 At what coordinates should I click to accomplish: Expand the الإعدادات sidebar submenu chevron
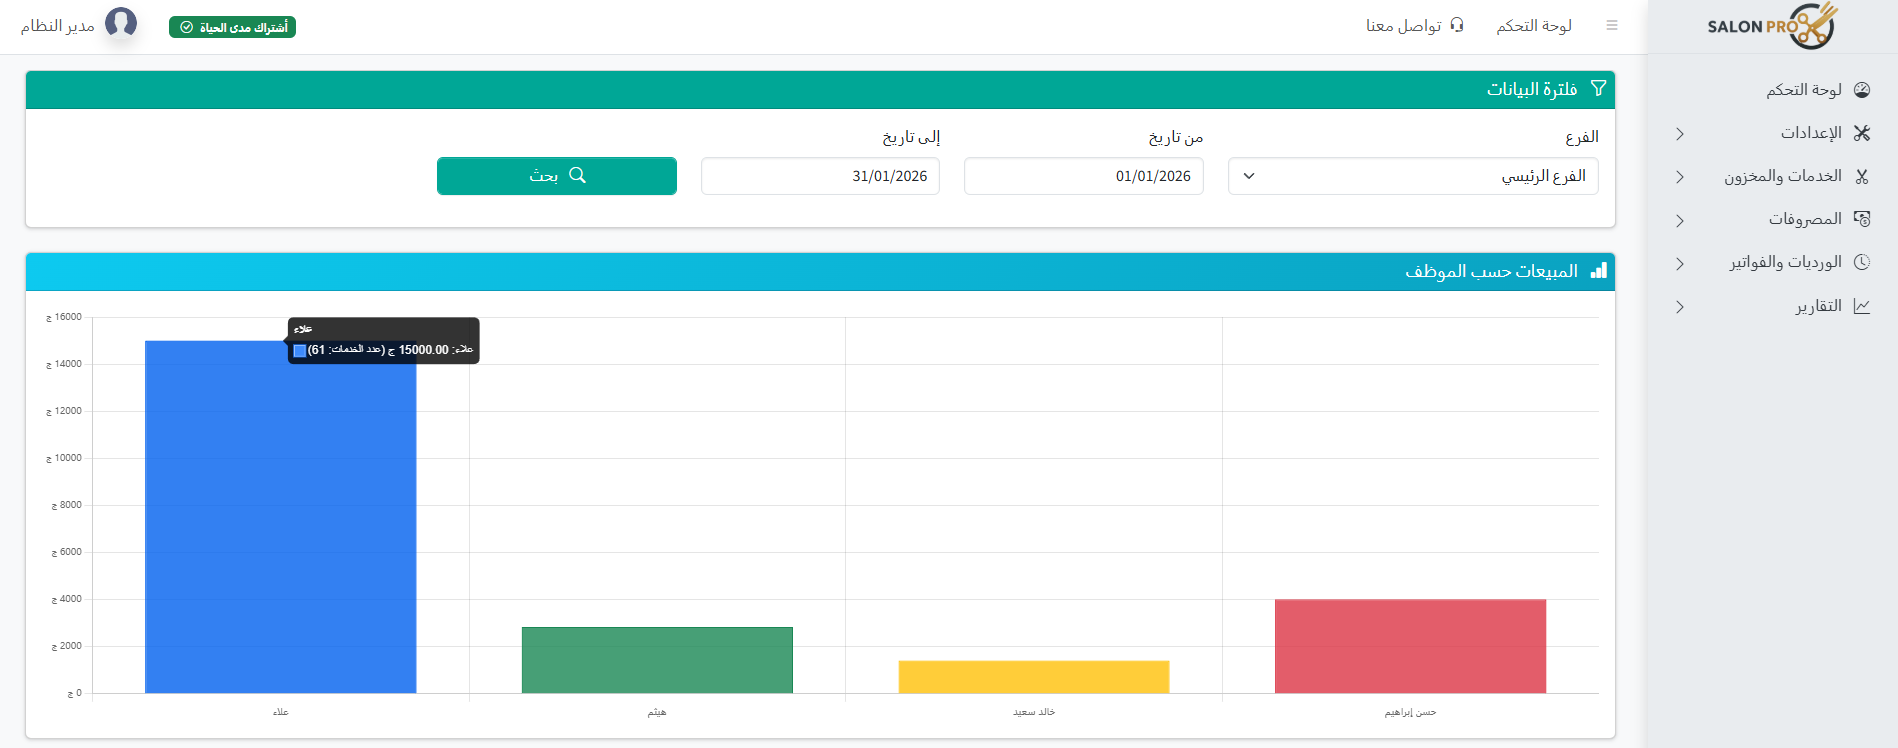click(x=1680, y=134)
